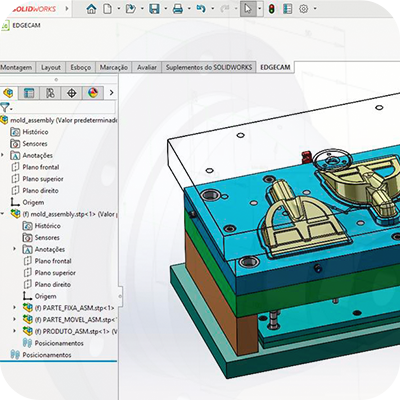Switch to the Layout tab
400x400 pixels.
click(51, 67)
